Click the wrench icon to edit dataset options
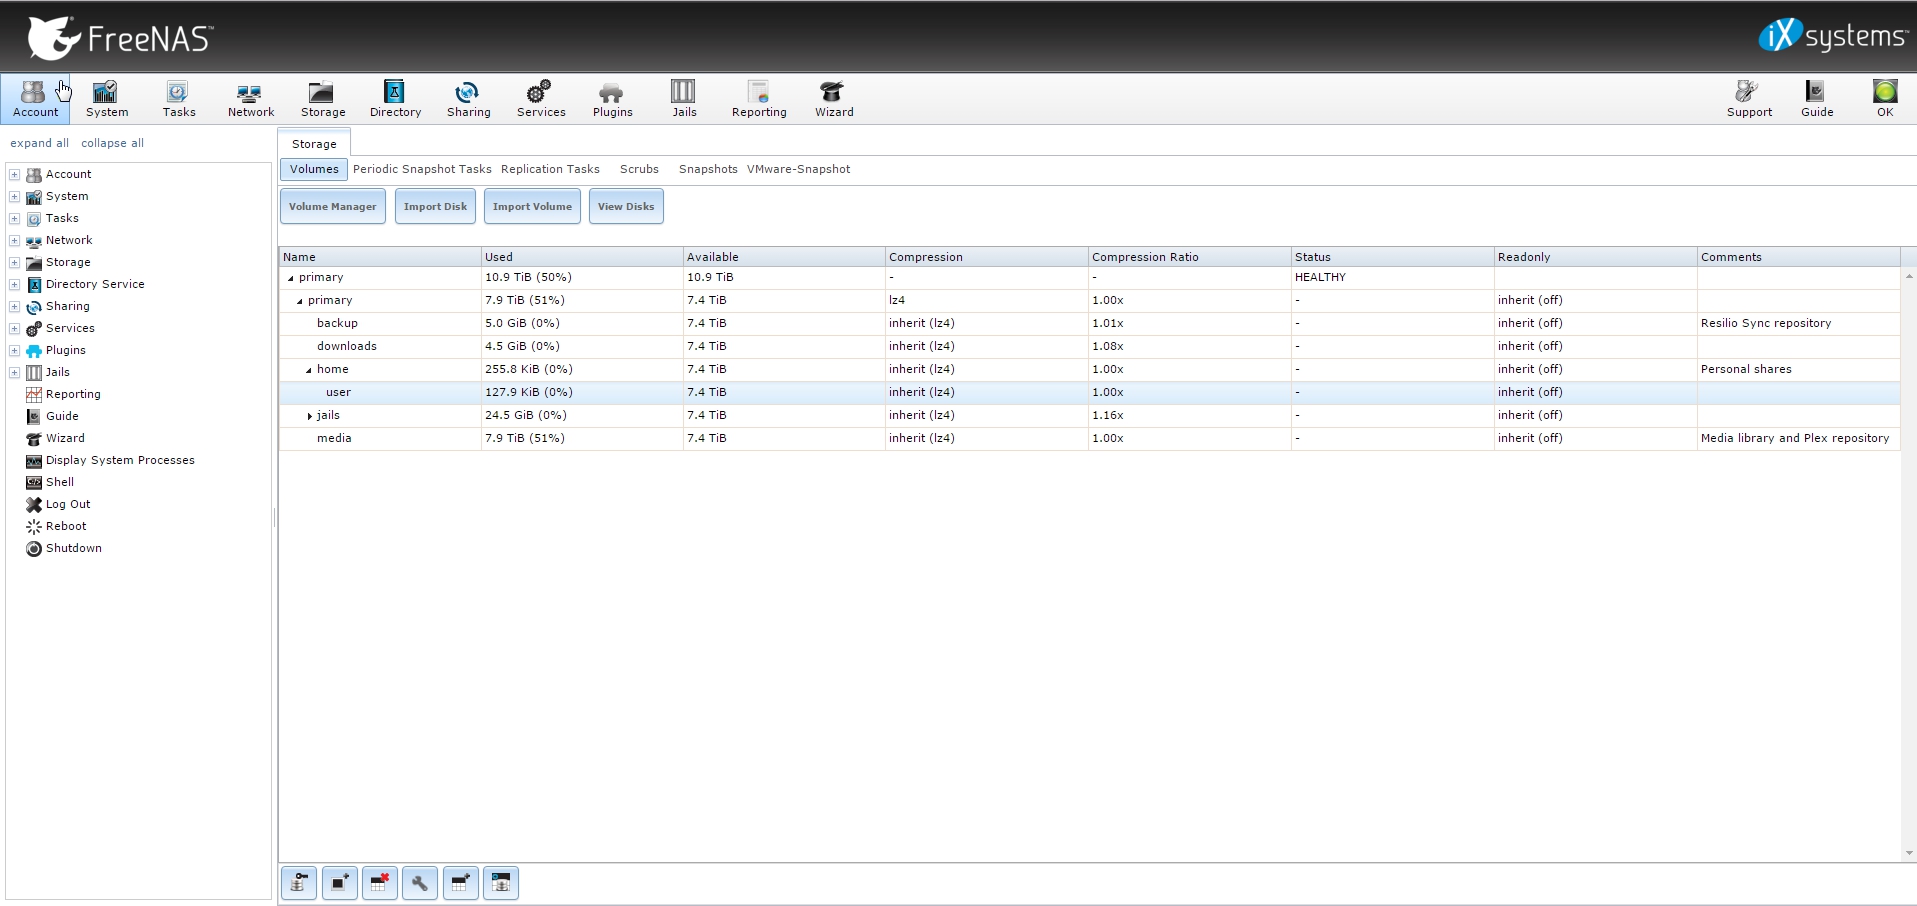 tap(419, 883)
